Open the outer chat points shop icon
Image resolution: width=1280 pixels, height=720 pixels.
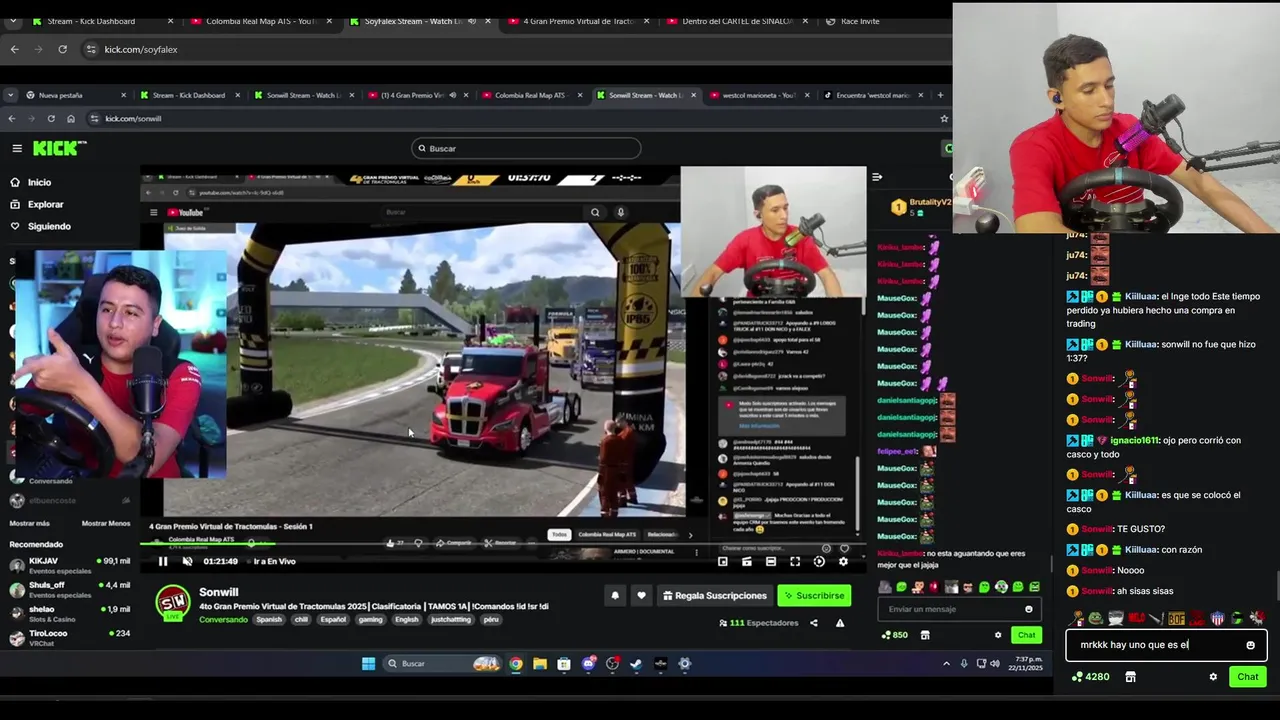point(1130,677)
